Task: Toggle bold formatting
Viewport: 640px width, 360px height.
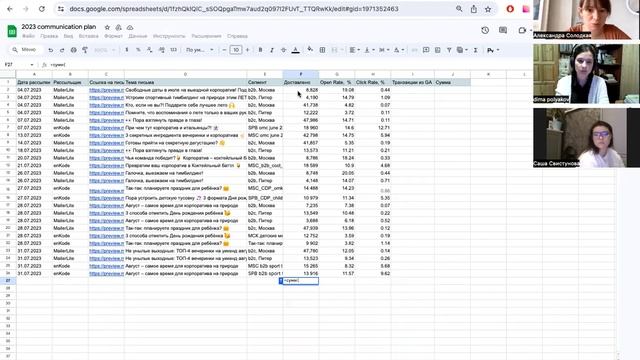Action: (260, 50)
